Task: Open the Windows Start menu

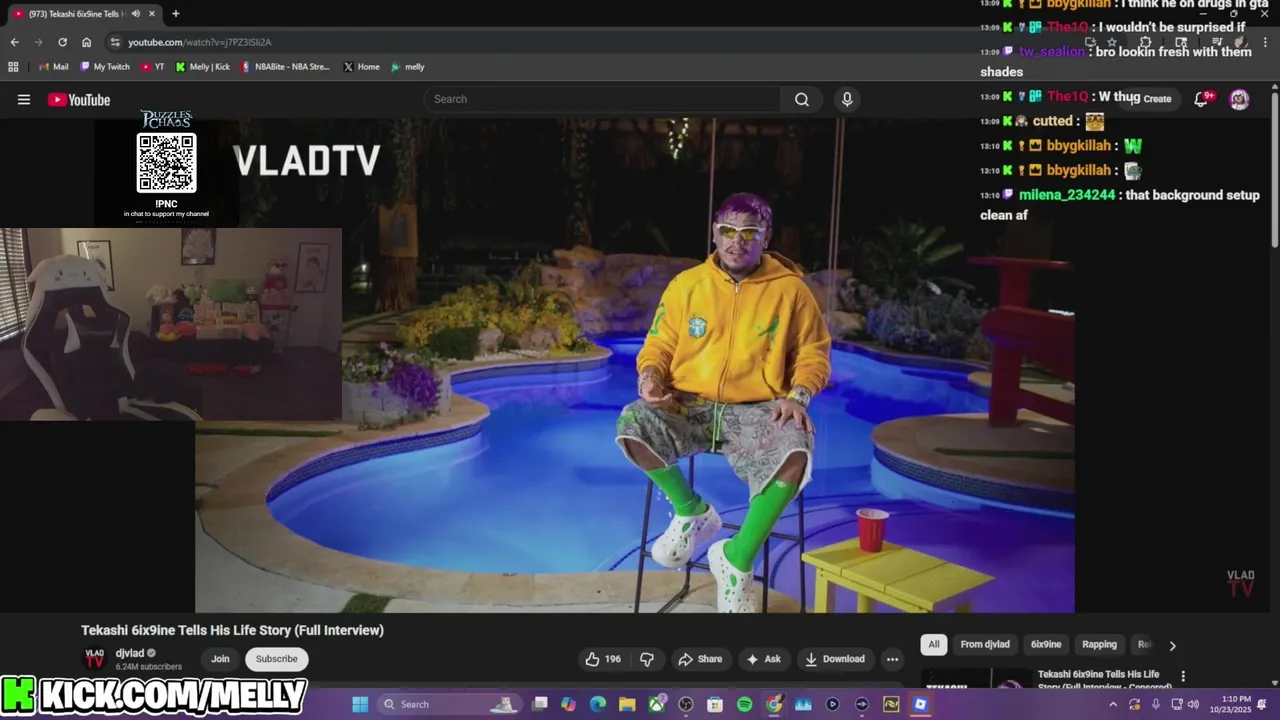Action: click(x=360, y=704)
